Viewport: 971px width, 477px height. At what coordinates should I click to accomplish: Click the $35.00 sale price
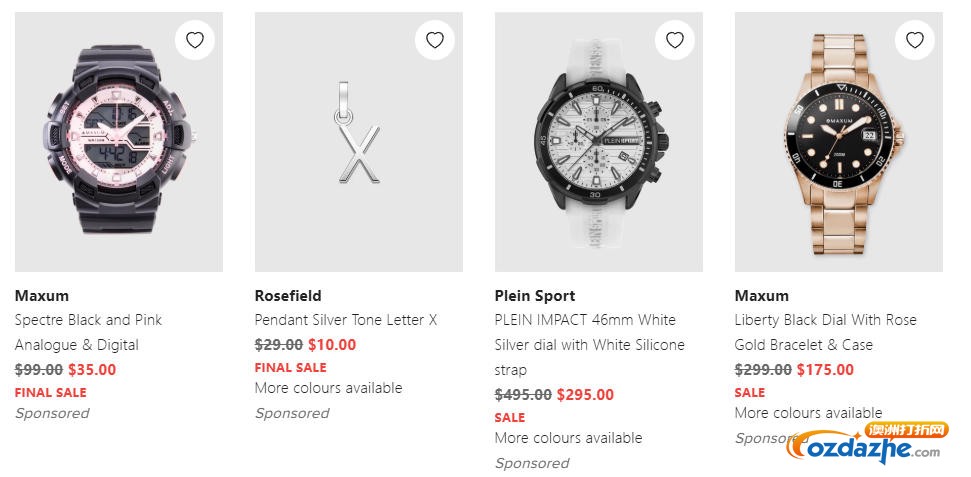(x=92, y=369)
